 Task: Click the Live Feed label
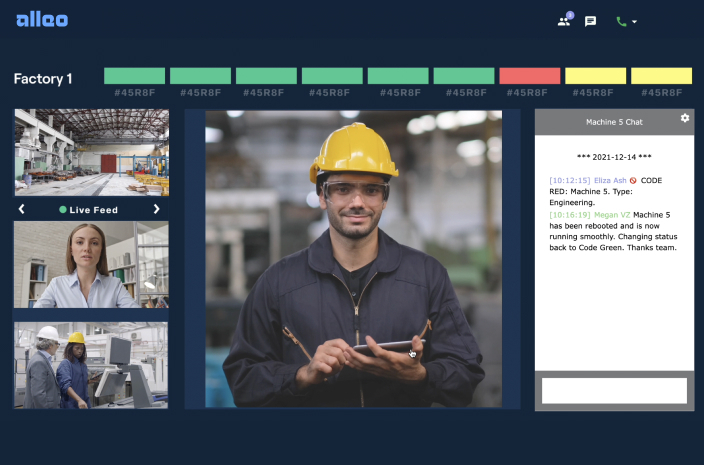click(x=93, y=210)
